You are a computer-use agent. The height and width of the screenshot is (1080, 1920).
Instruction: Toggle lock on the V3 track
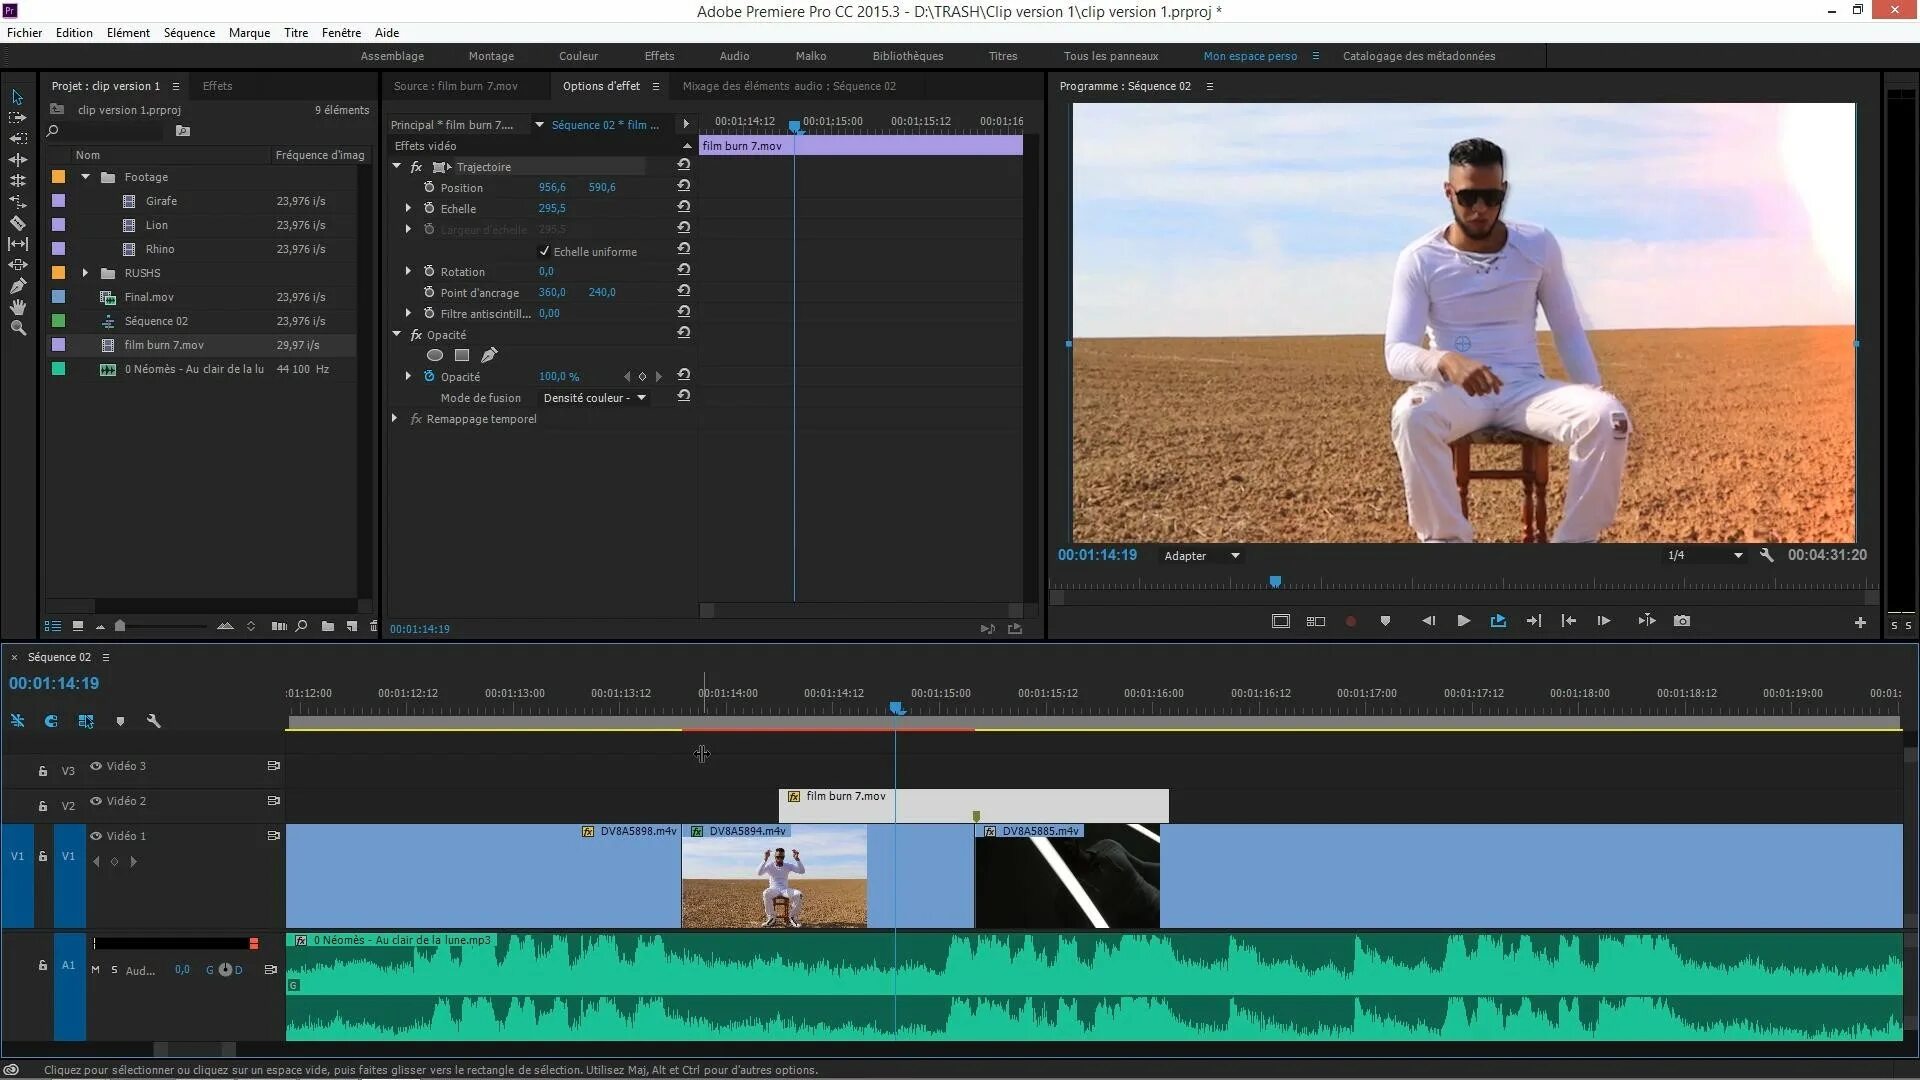[x=43, y=771]
